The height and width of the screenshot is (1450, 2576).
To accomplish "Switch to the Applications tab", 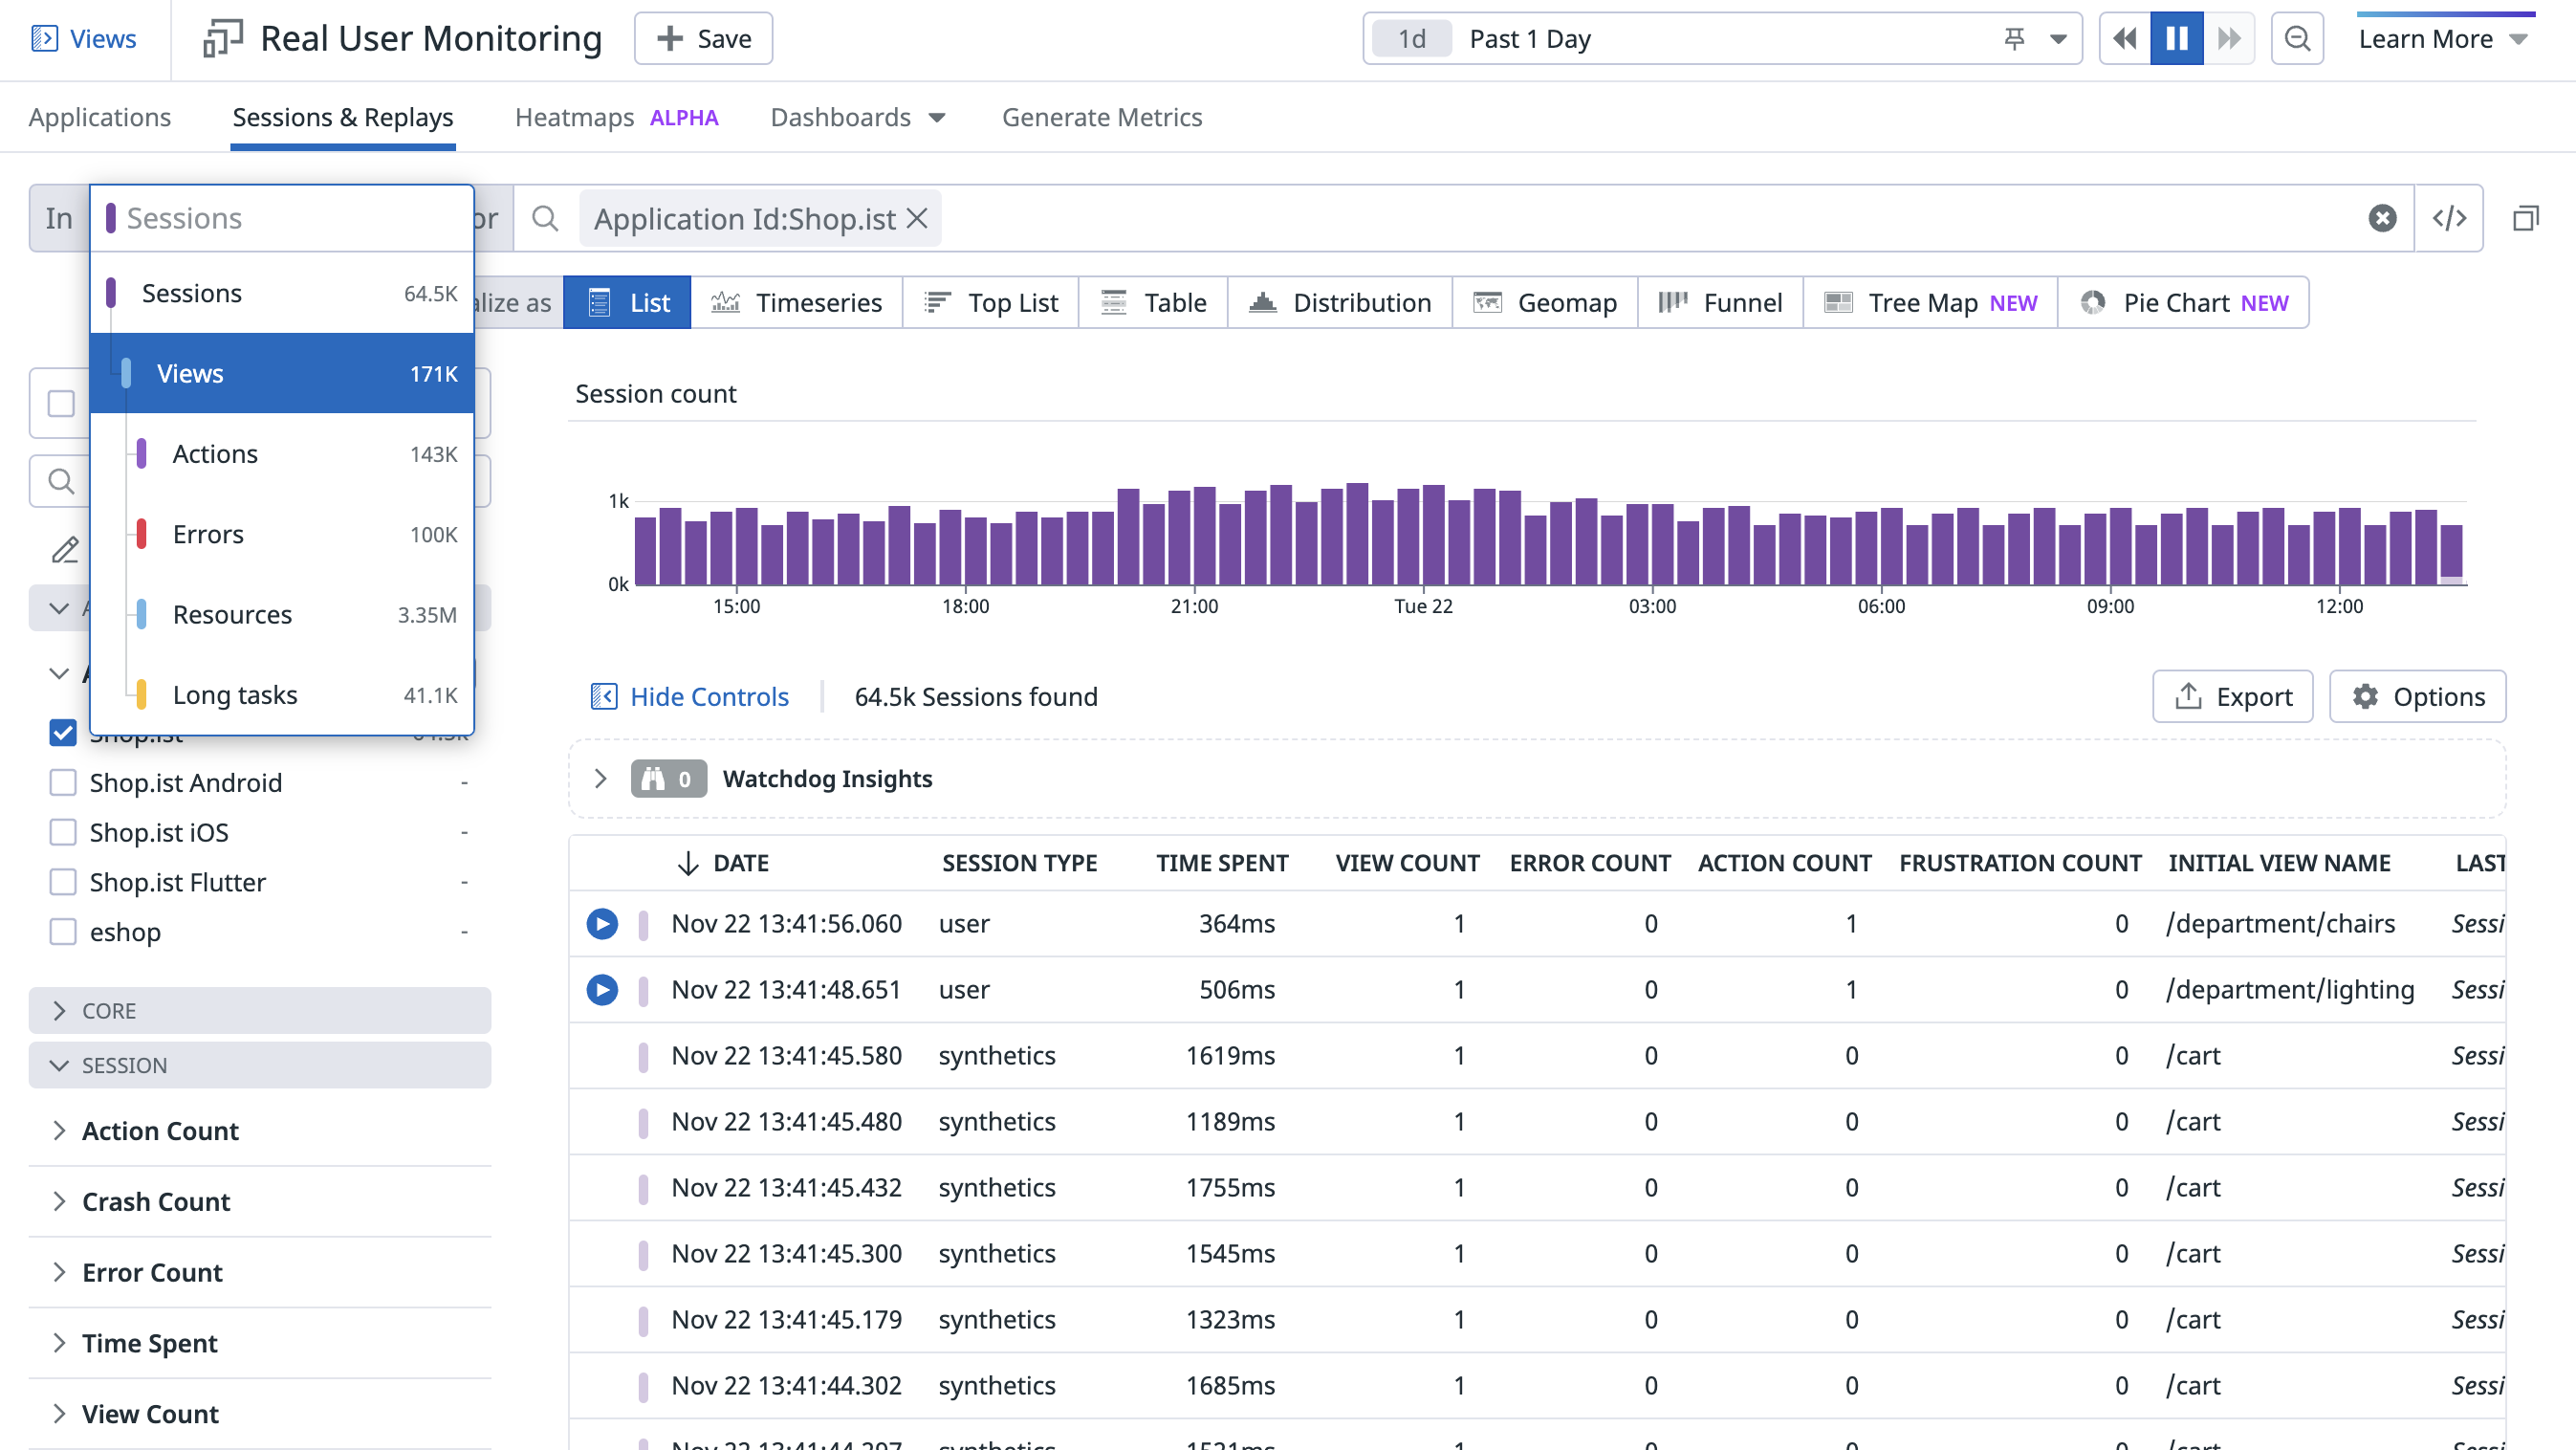I will 100,117.
